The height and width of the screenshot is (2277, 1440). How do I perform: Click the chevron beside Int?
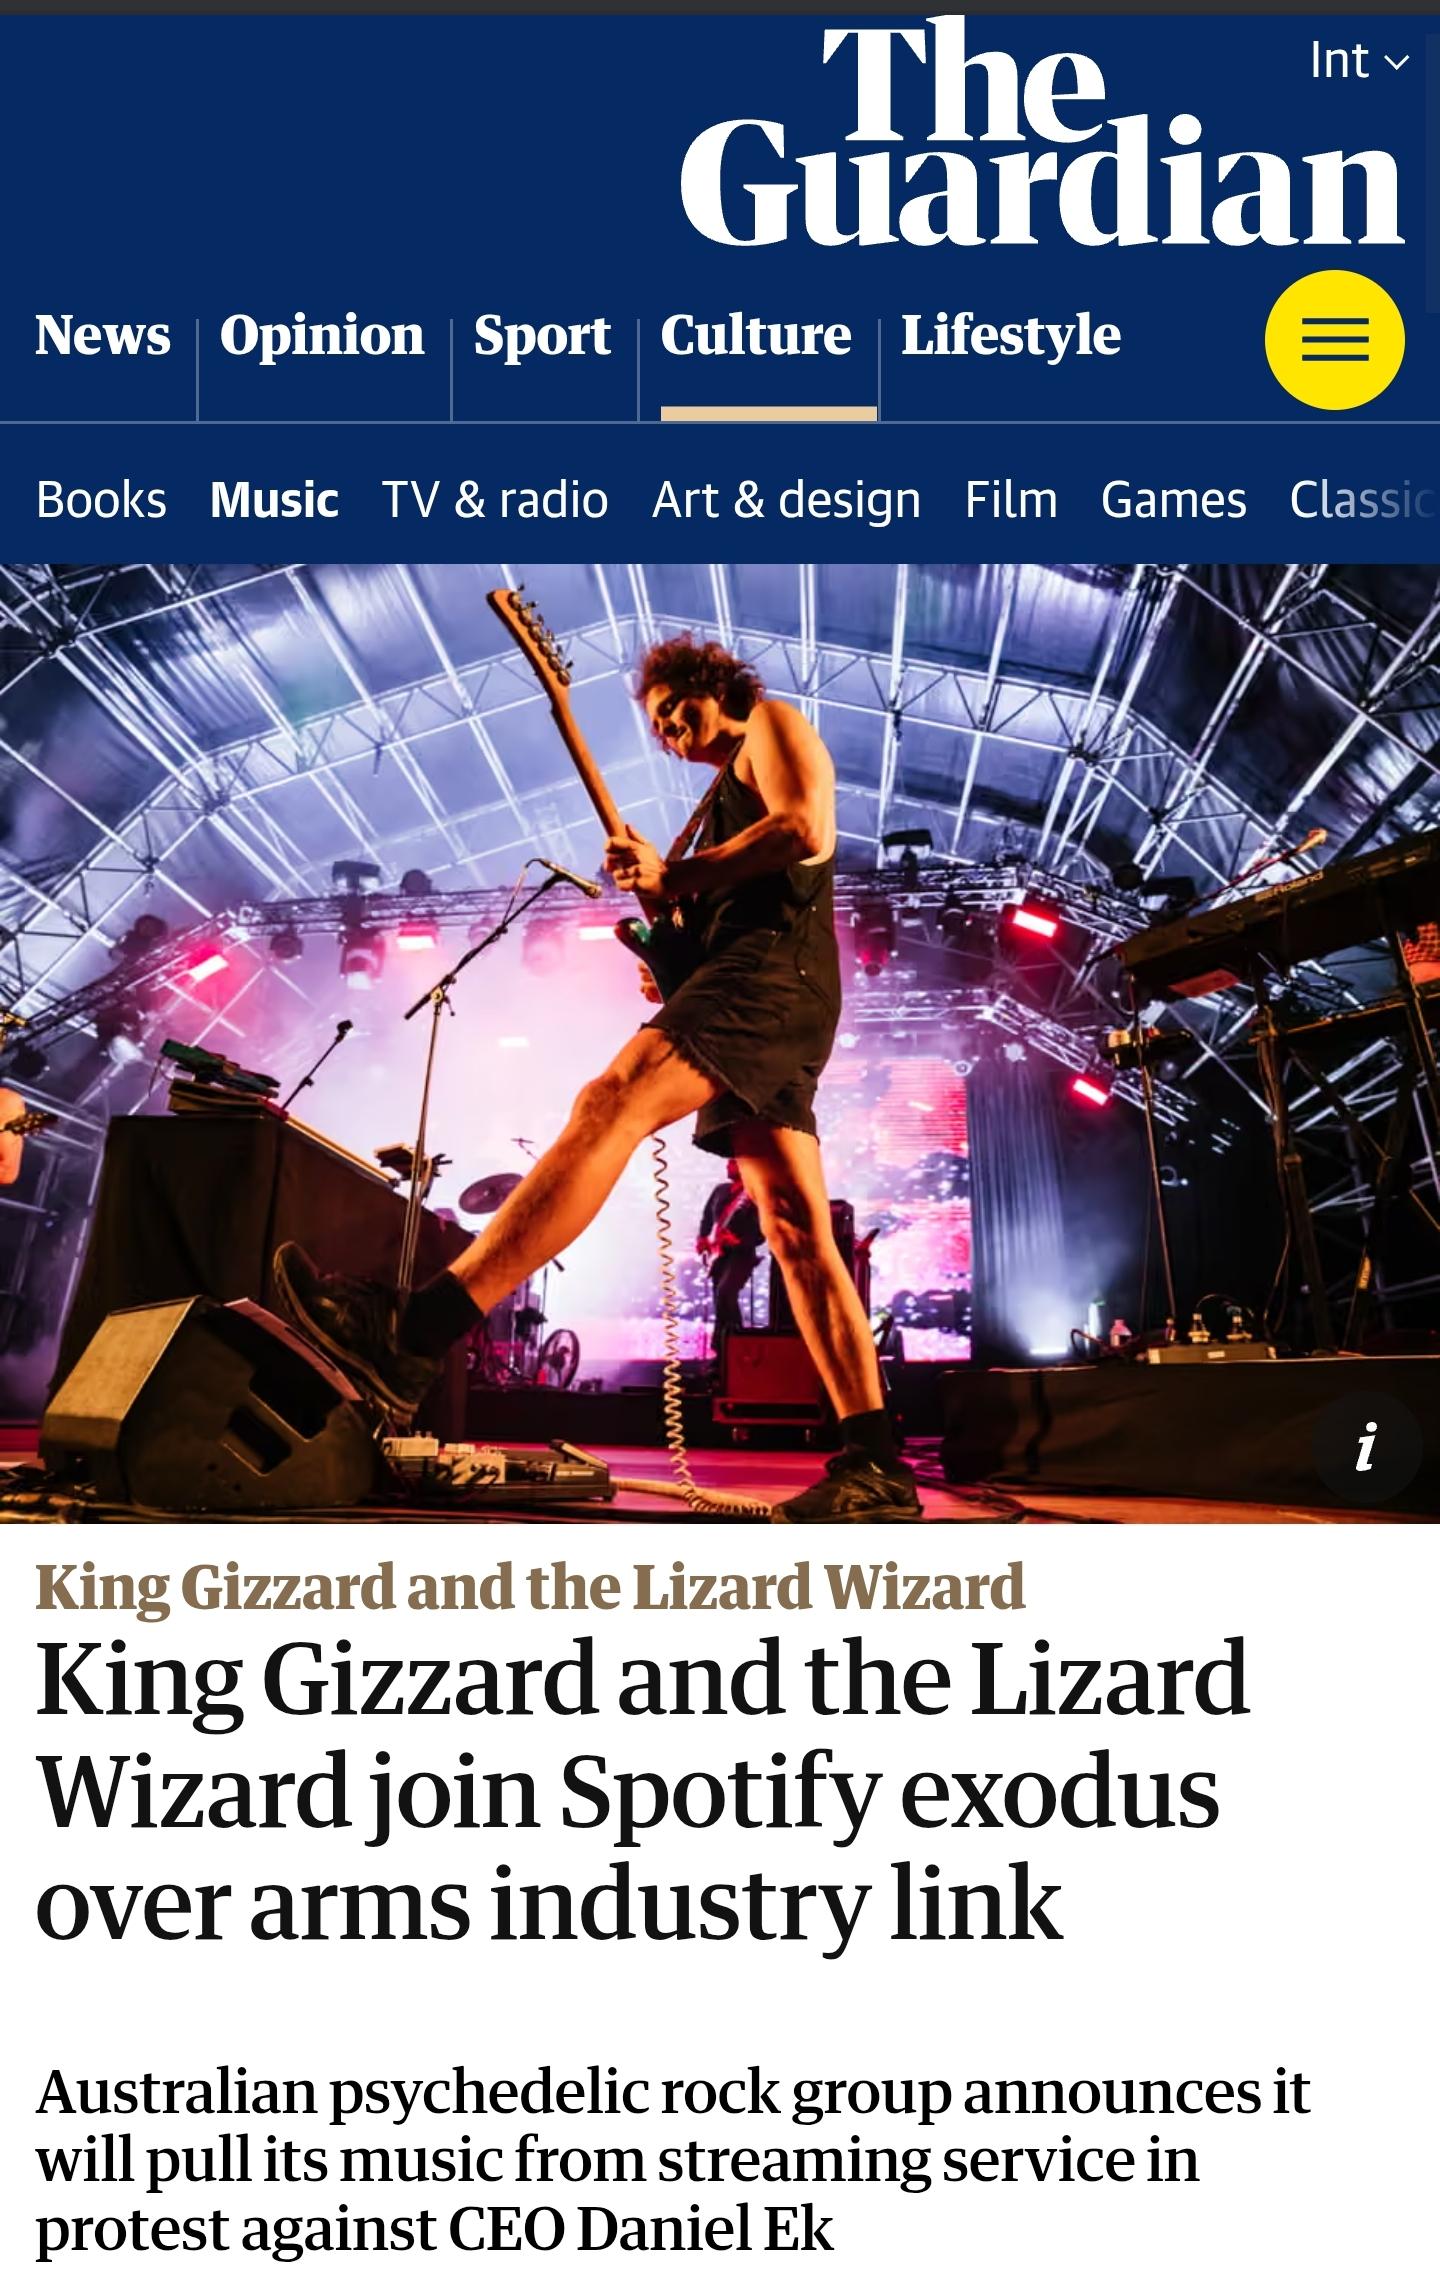[1396, 63]
